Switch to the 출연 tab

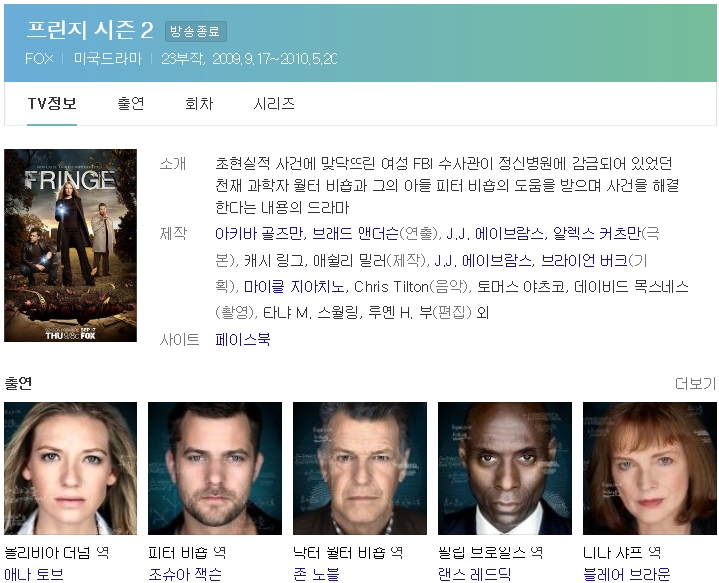click(x=131, y=104)
